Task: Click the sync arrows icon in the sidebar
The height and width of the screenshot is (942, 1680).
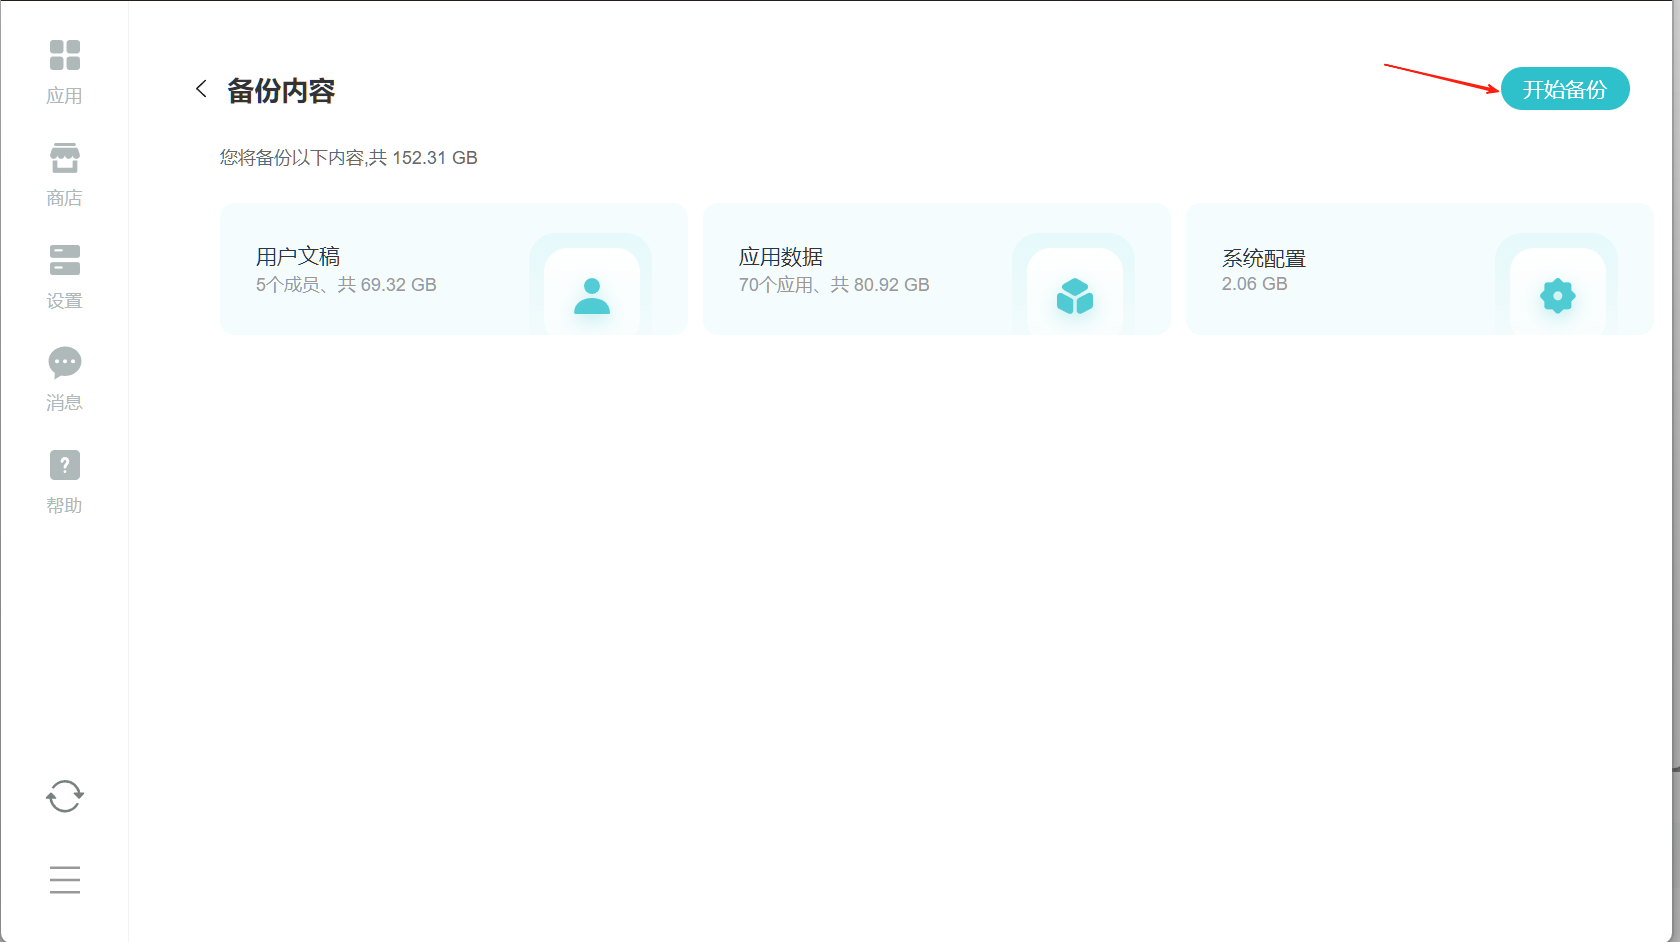Action: point(65,796)
